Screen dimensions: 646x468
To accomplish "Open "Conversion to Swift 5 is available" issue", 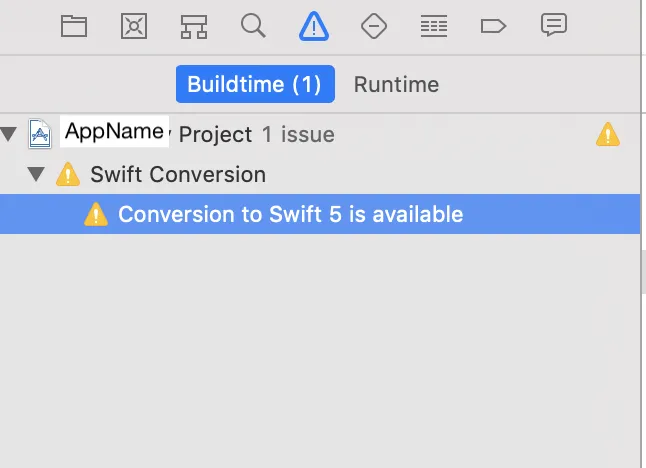I will [290, 214].
